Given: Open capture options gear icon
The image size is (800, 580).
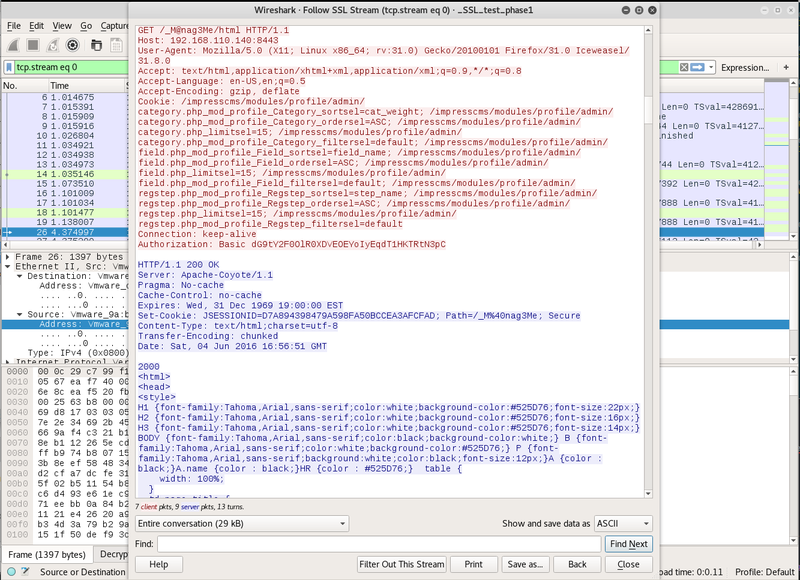Looking at the screenshot, I should point(73,45).
